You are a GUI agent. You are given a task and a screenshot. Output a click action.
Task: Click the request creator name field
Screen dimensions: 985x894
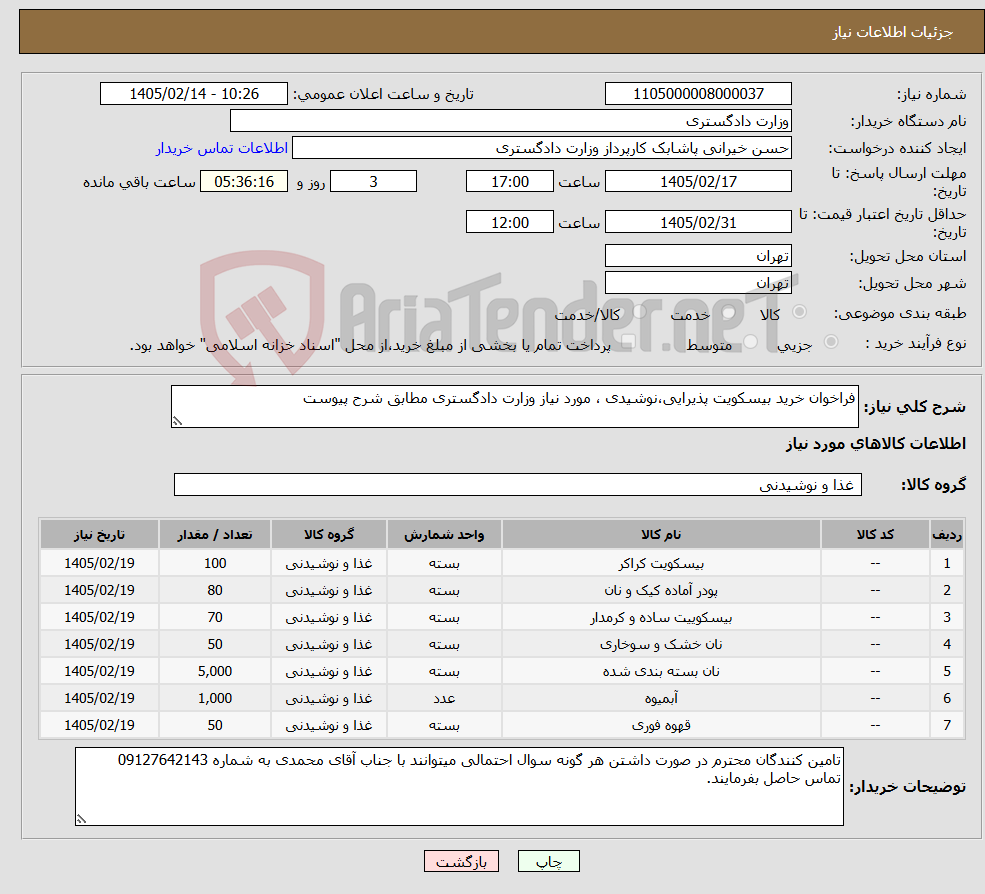(x=541, y=148)
